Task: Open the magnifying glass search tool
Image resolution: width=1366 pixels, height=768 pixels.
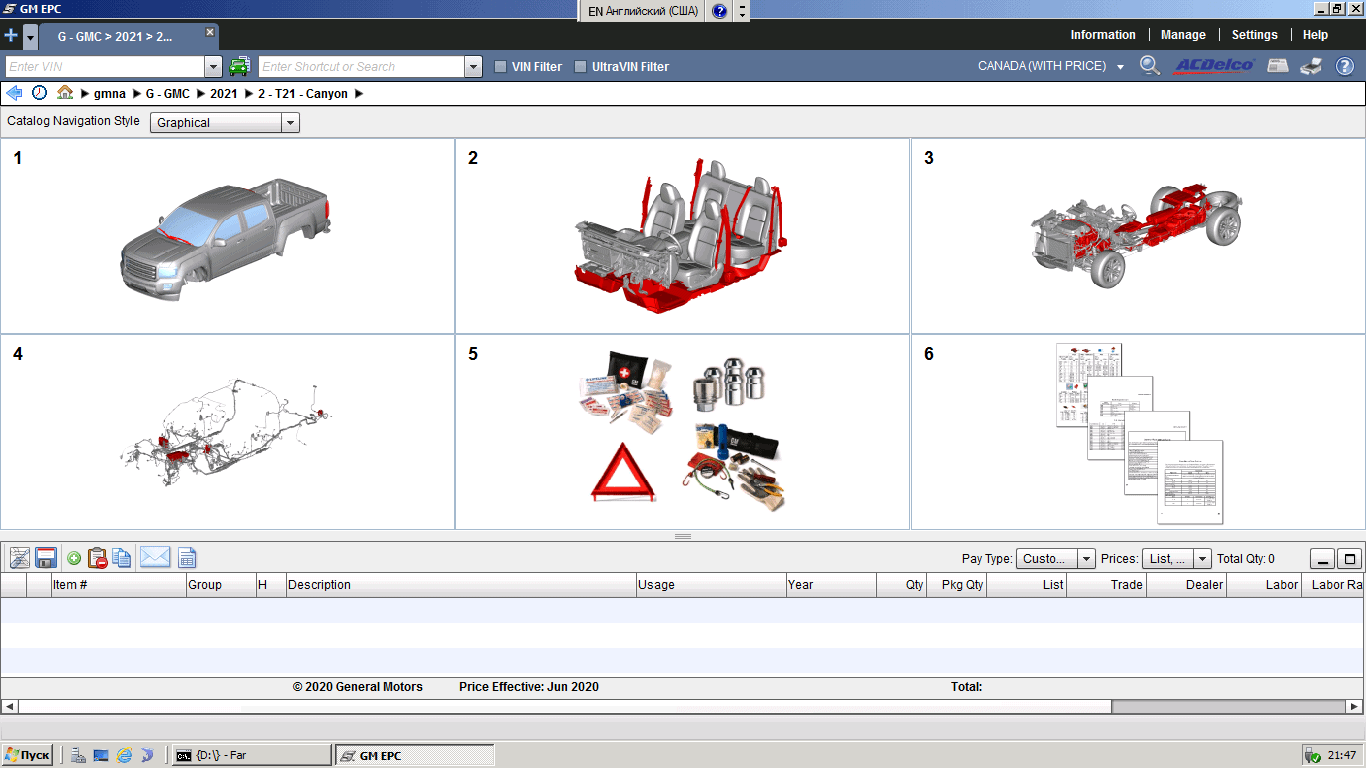Action: [1150, 66]
